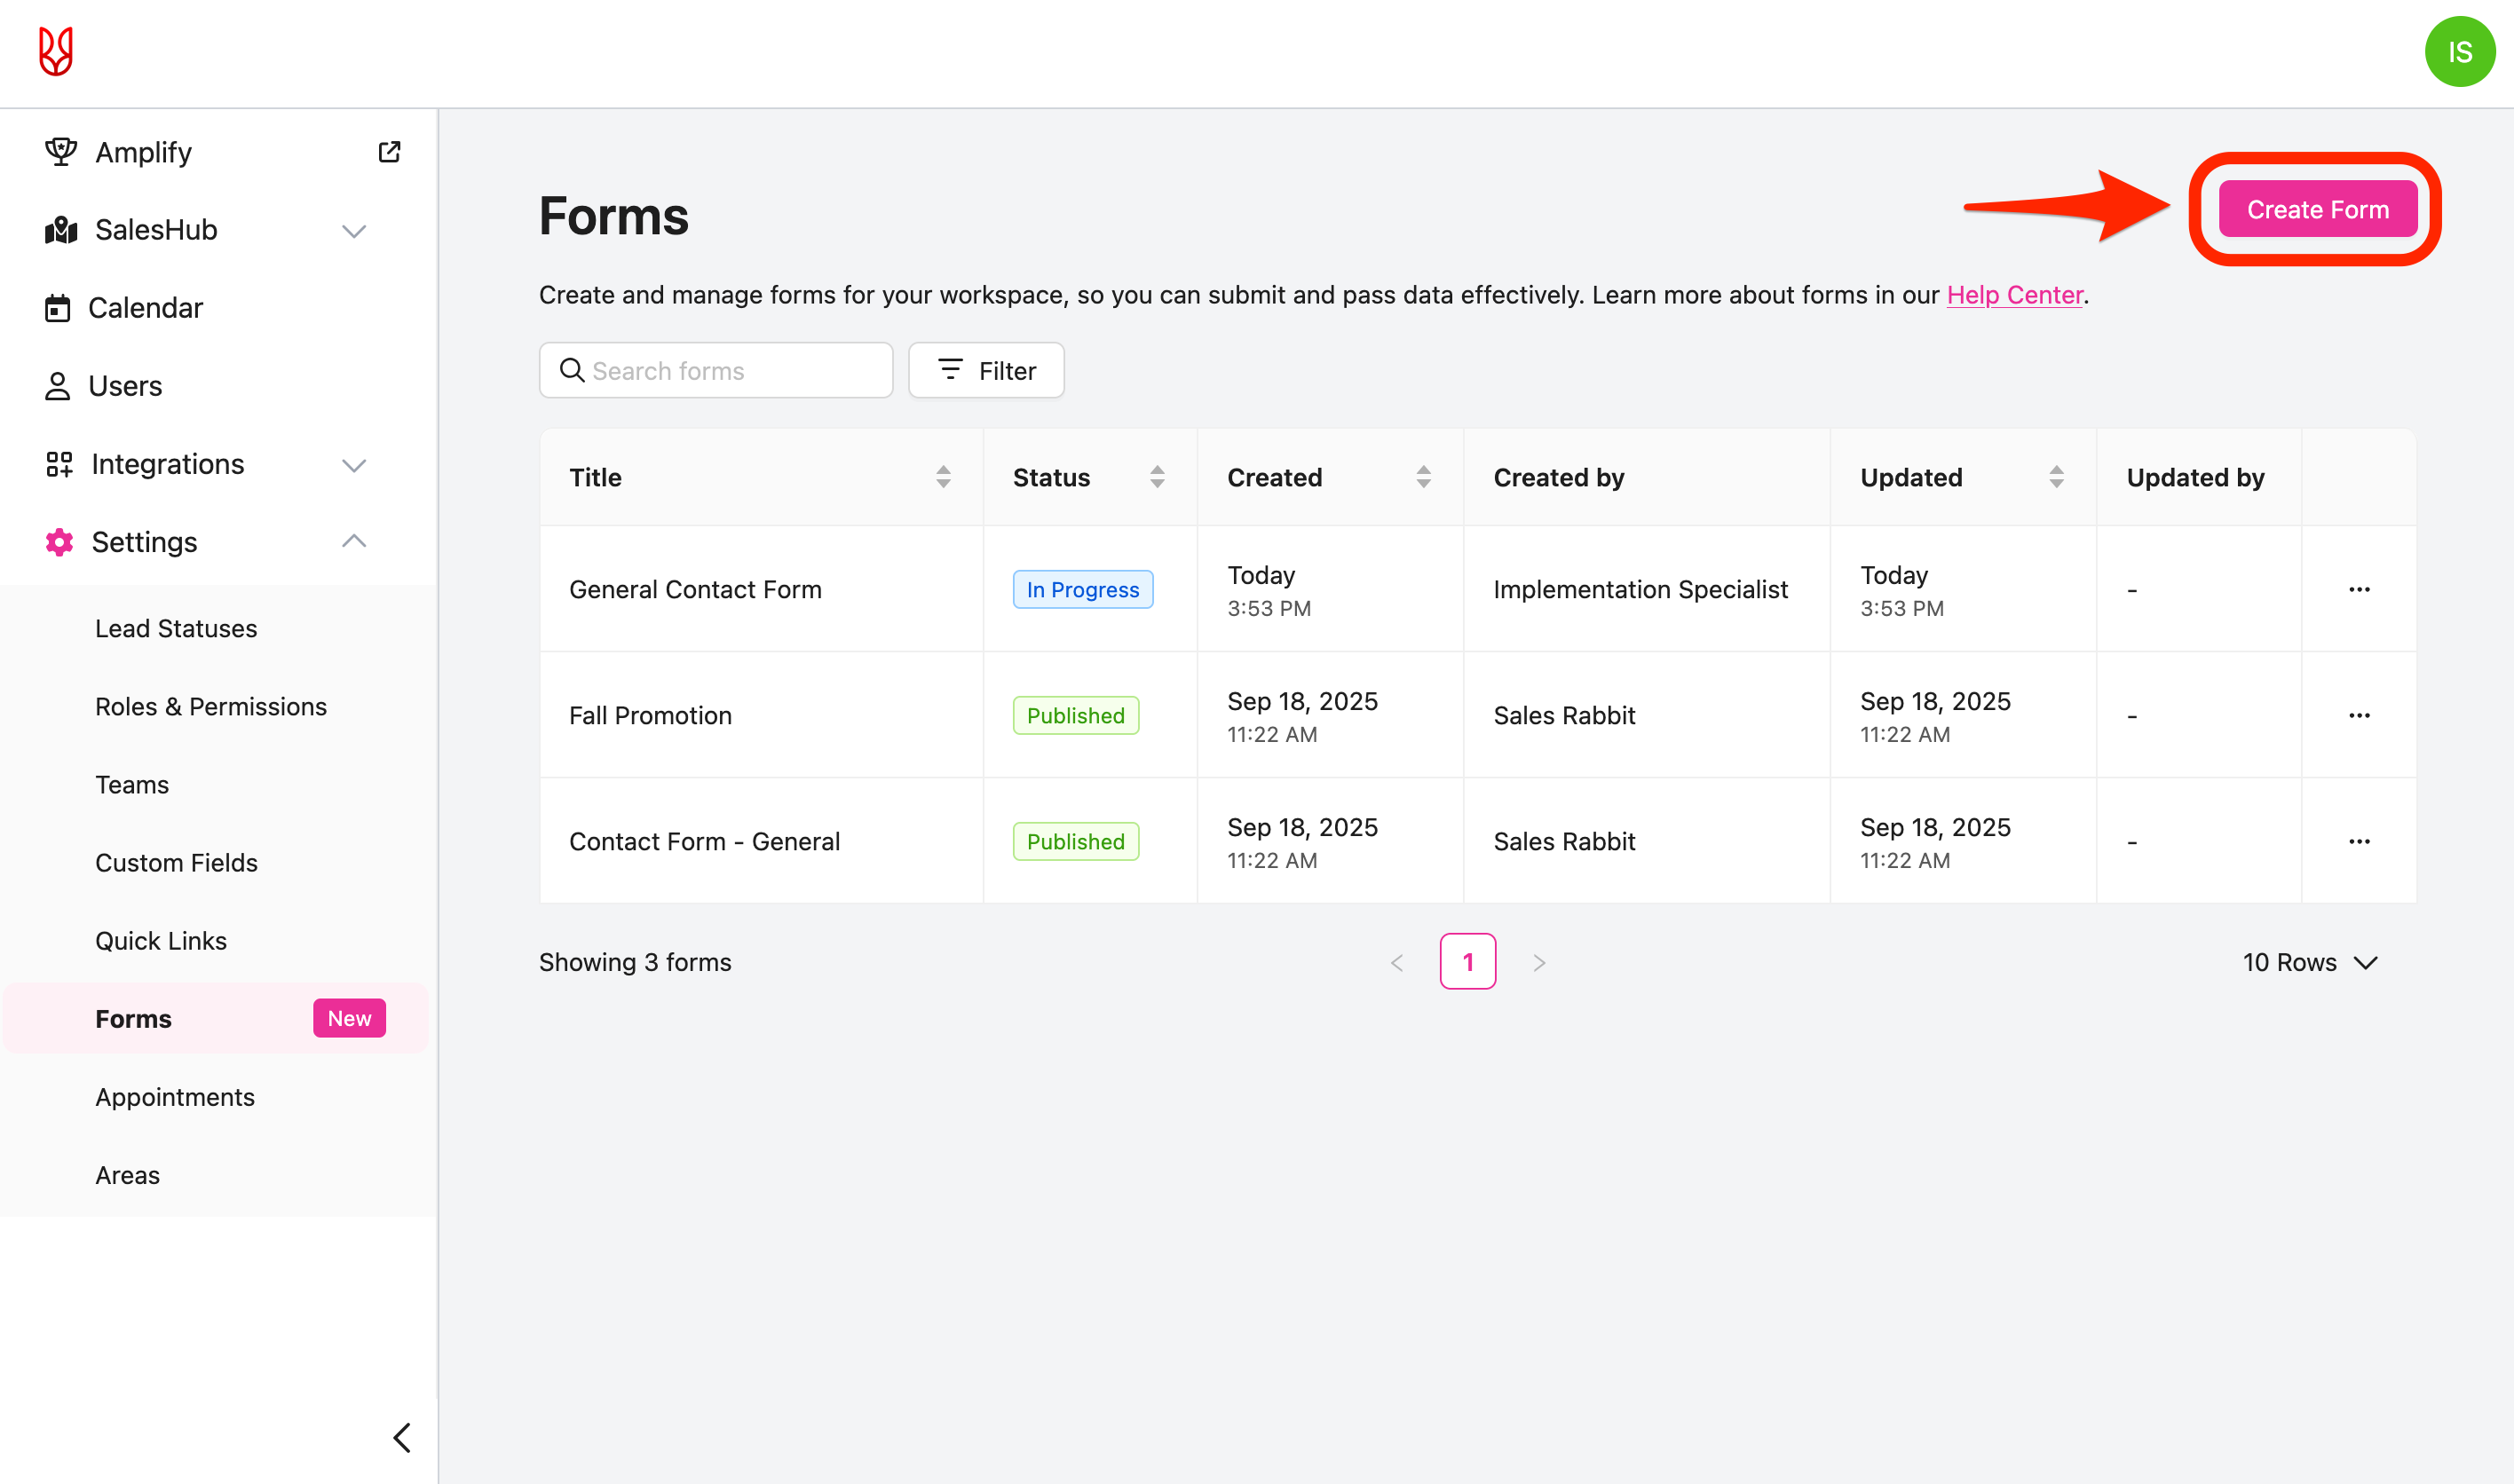Viewport: 2514px width, 1484px height.
Task: Open the IS user avatar
Action: click(x=2459, y=52)
